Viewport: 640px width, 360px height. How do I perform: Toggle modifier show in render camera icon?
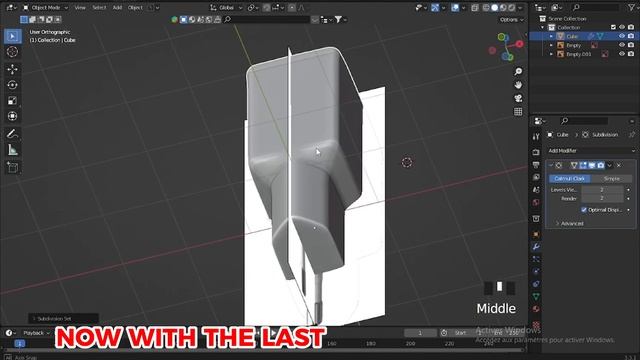pyautogui.click(x=600, y=165)
